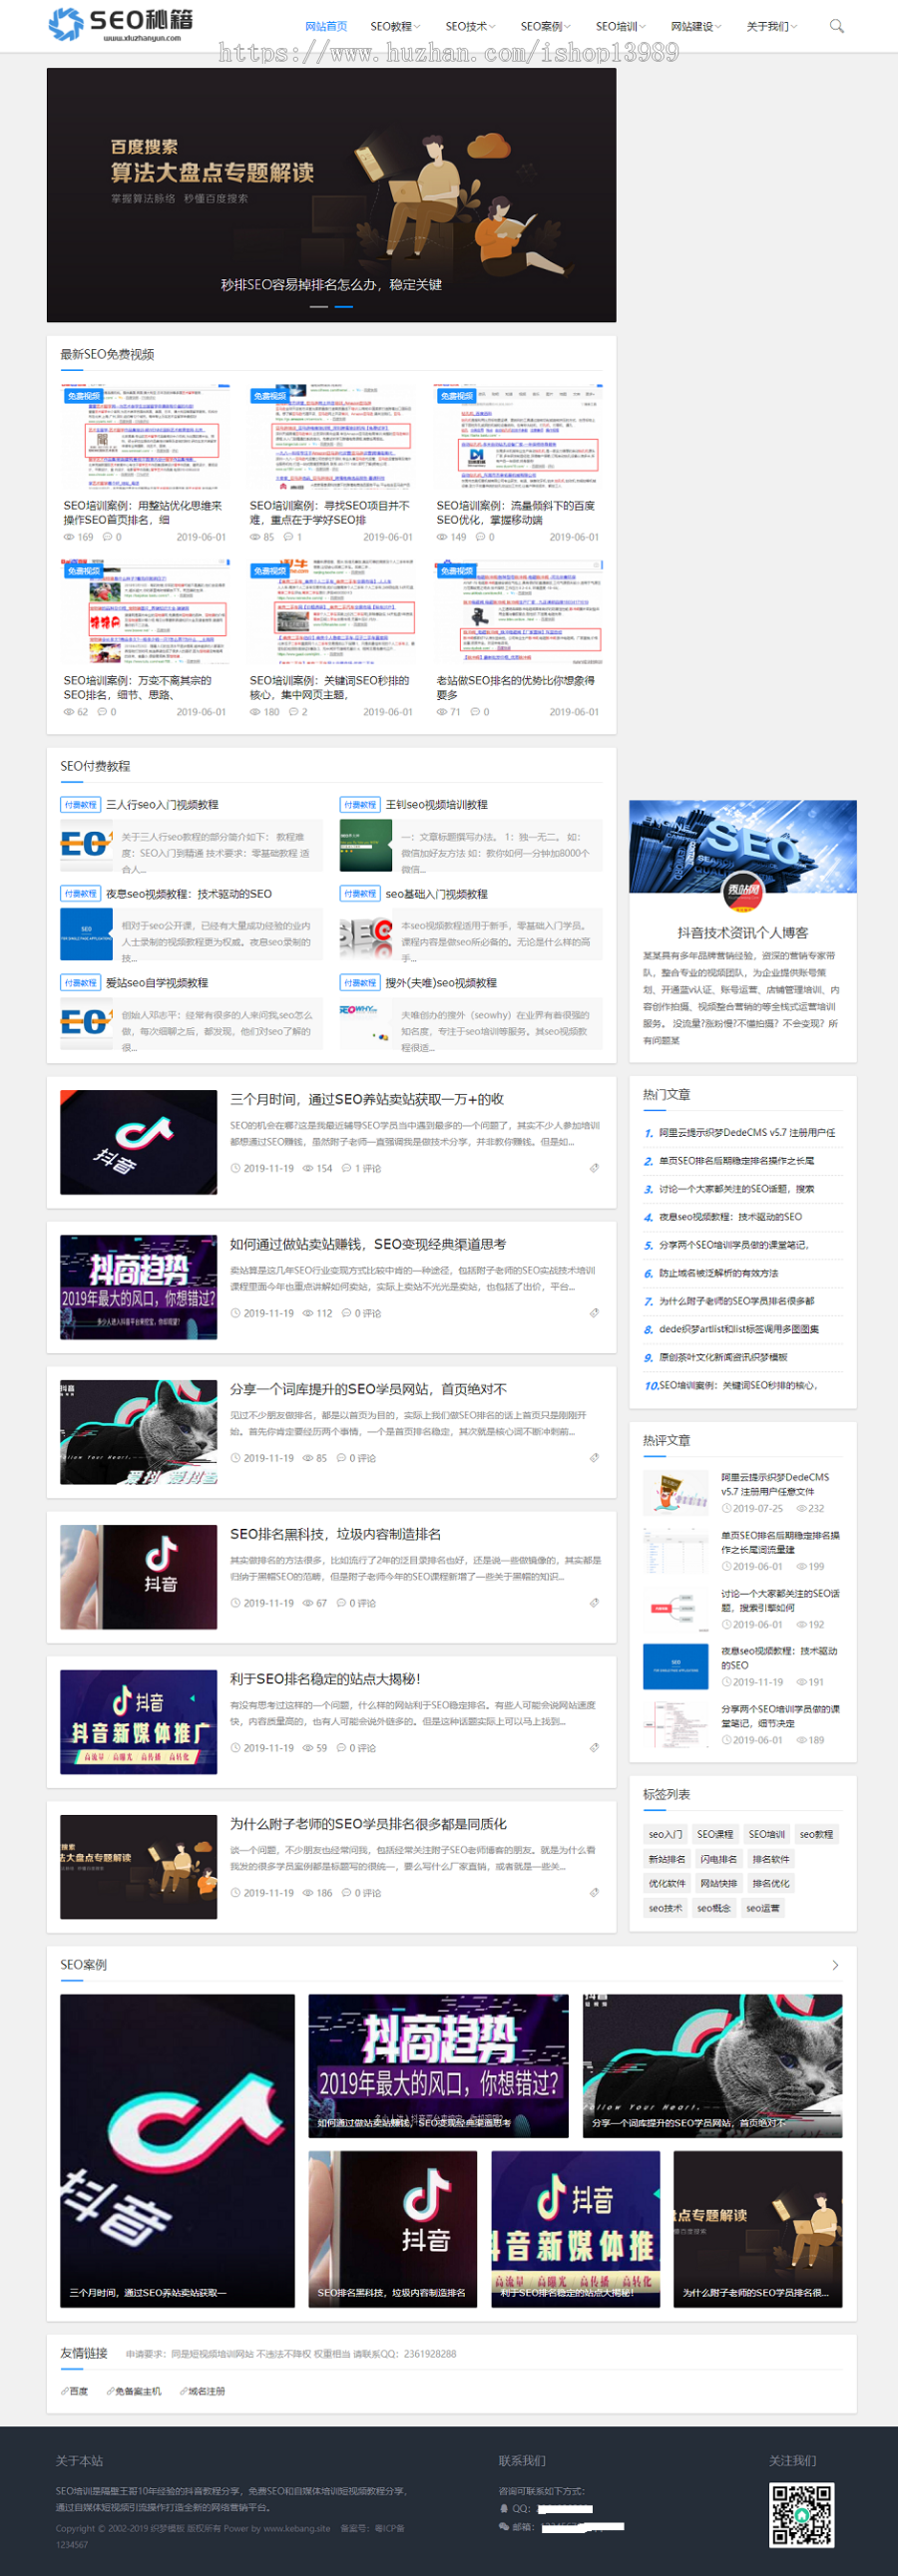Open hot article 阿里云提示织梦DedeCMS v5.7
The height and width of the screenshot is (2576, 898).
click(747, 1133)
